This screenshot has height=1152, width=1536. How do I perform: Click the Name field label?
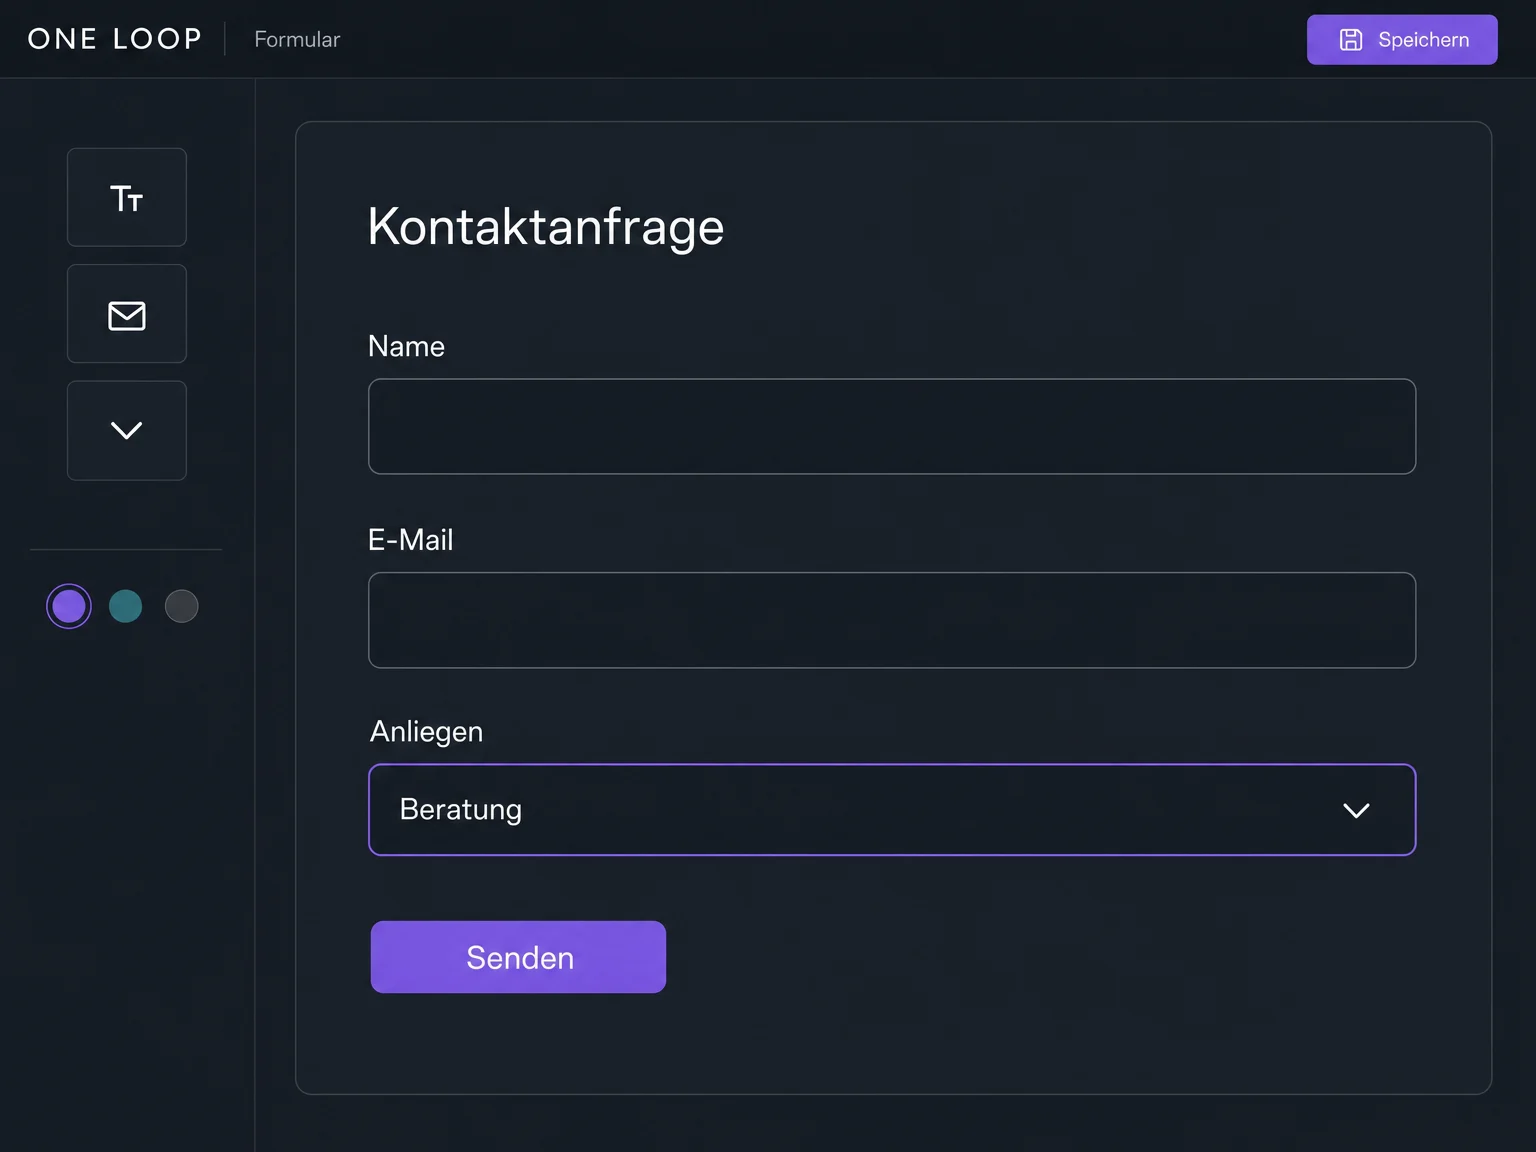coord(406,346)
